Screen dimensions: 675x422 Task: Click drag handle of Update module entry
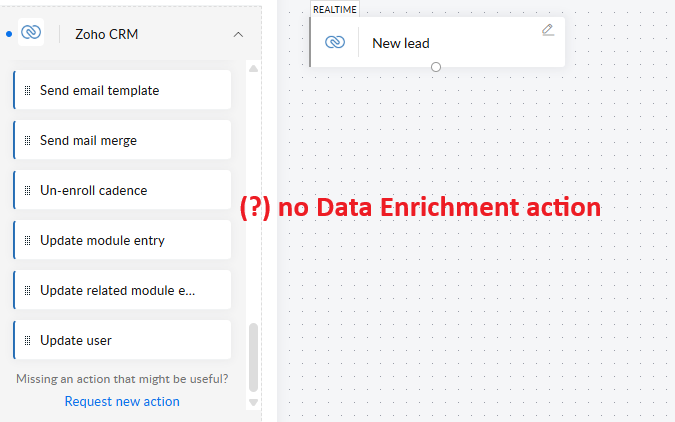(28, 240)
